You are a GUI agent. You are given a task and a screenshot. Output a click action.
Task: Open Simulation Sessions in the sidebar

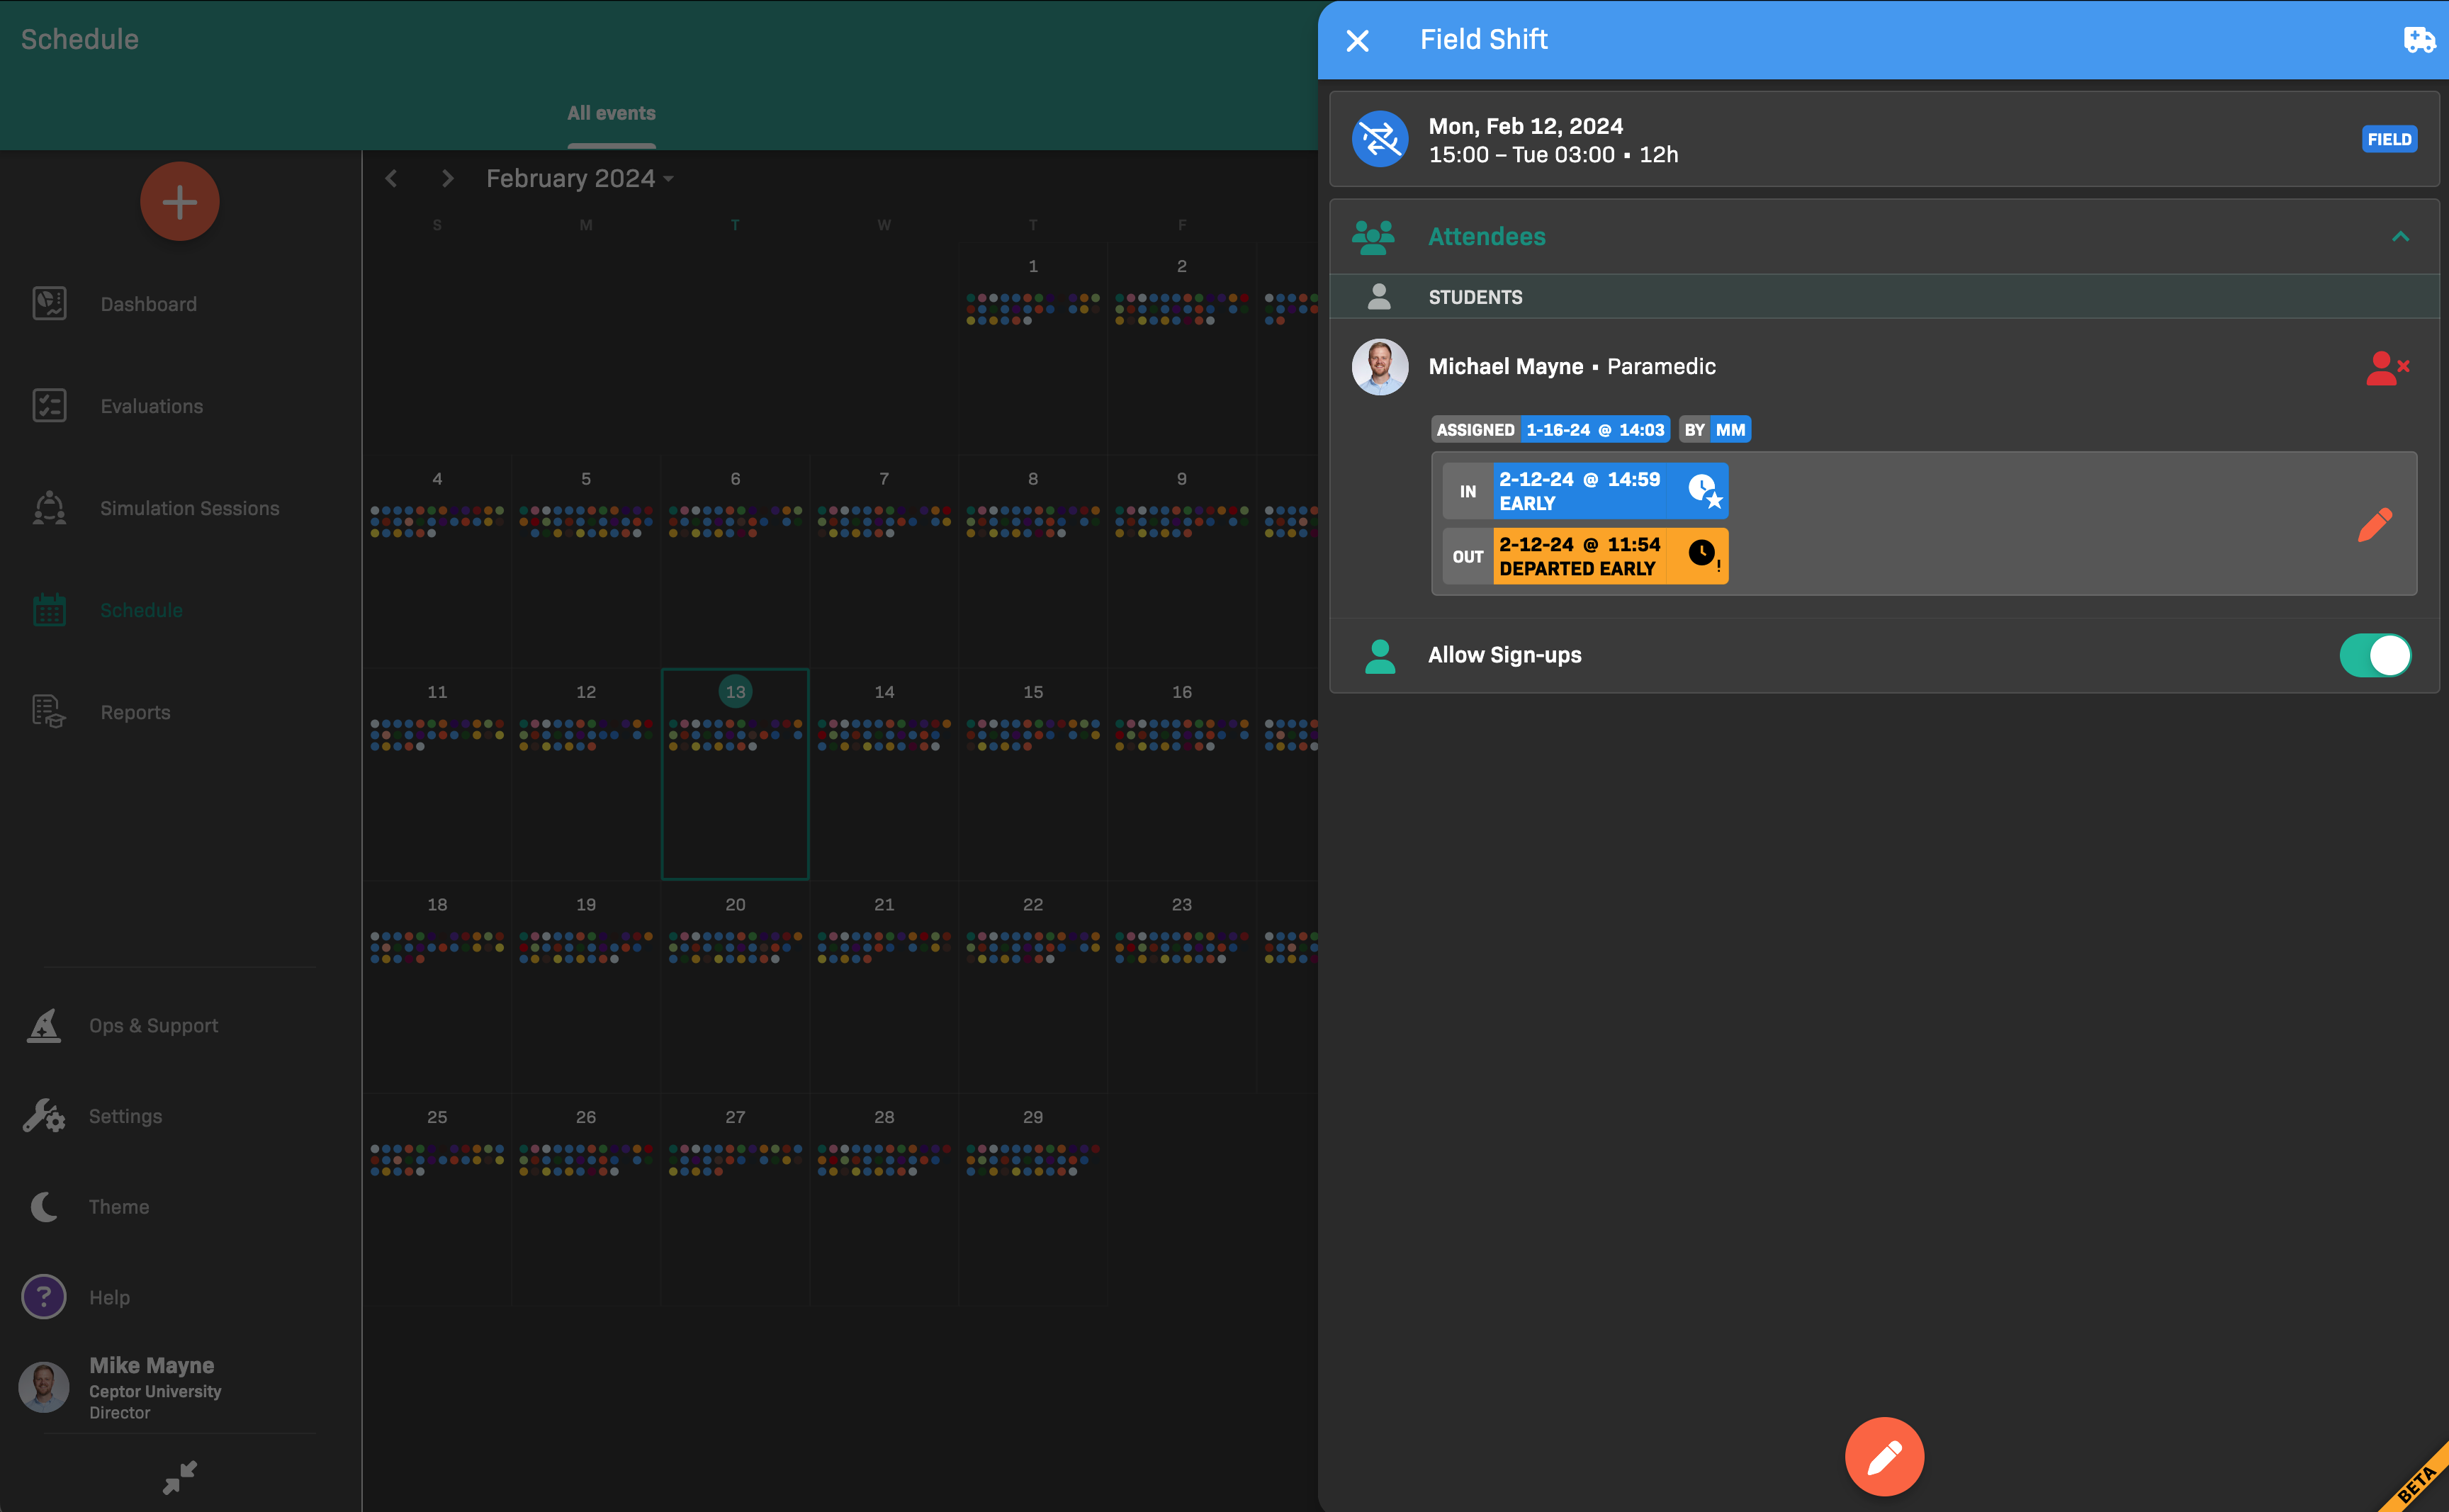coord(189,508)
